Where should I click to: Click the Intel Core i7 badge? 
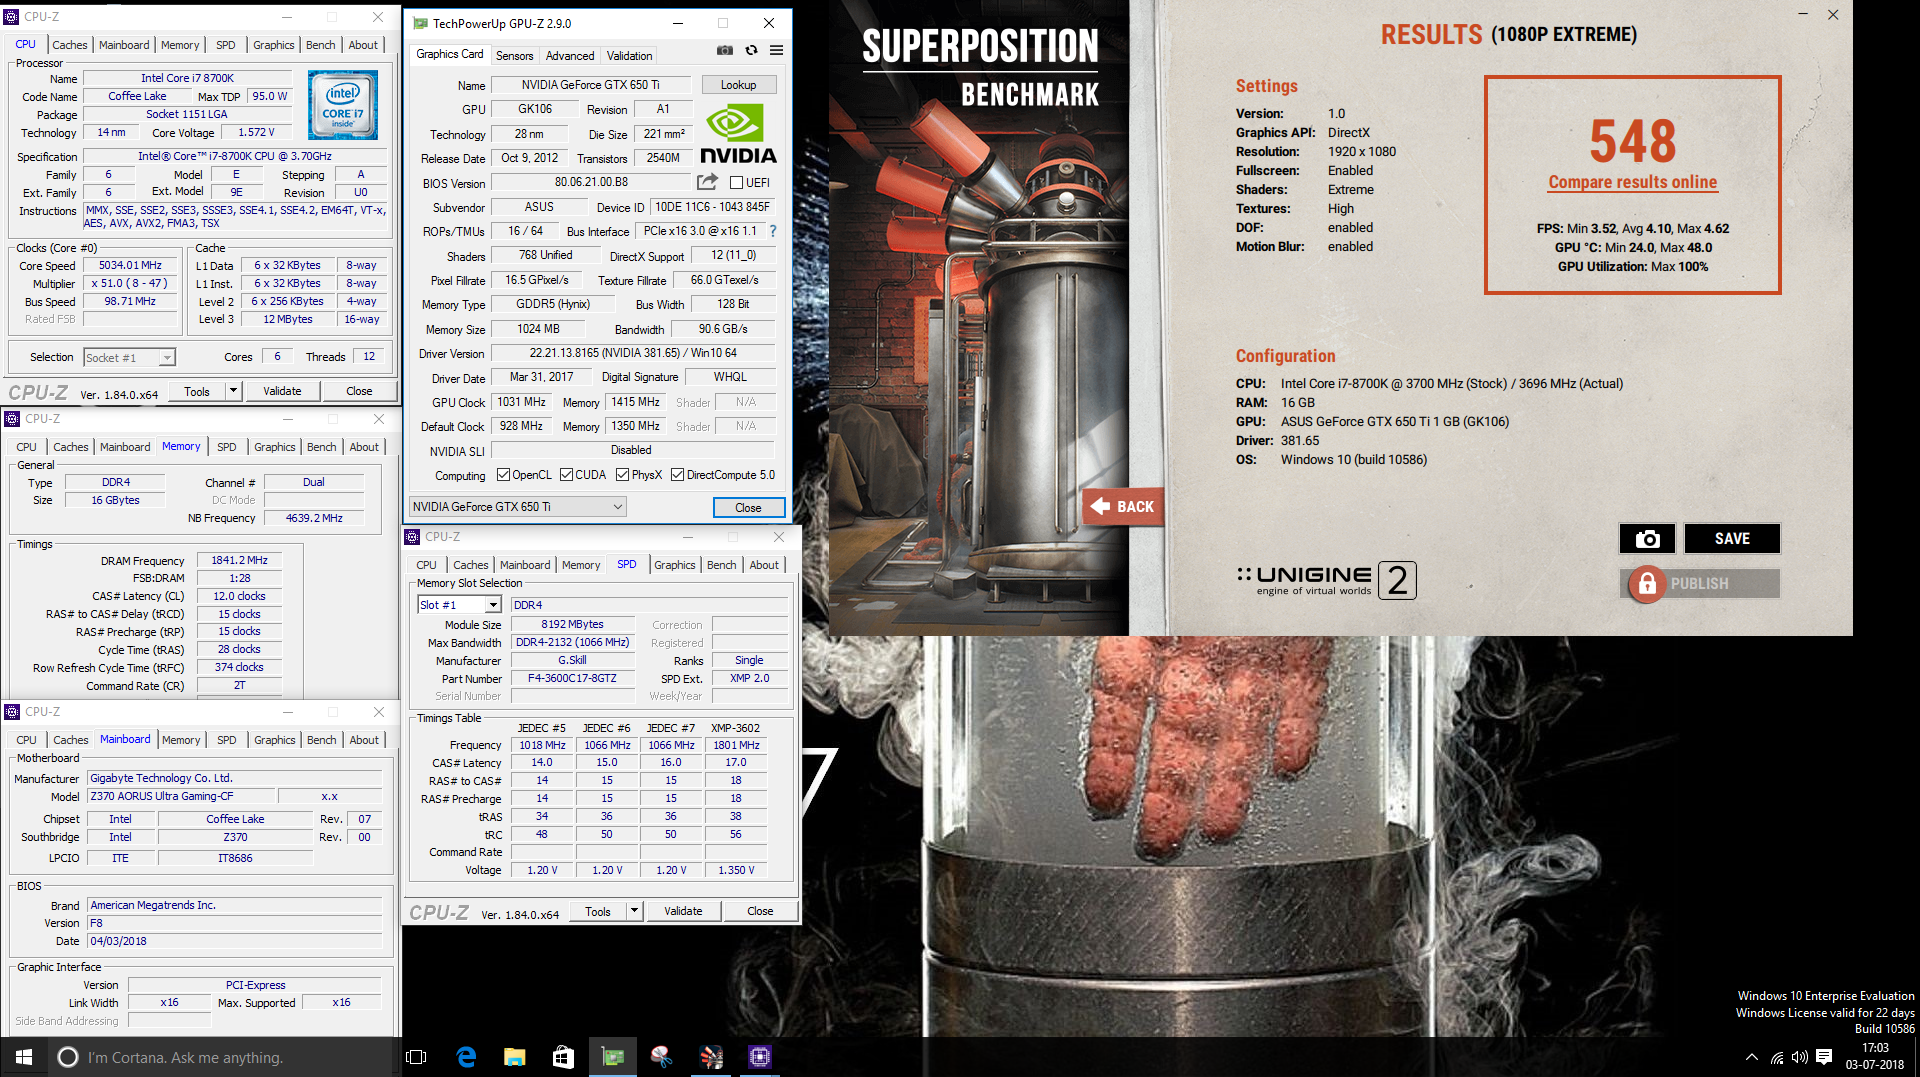pyautogui.click(x=343, y=105)
